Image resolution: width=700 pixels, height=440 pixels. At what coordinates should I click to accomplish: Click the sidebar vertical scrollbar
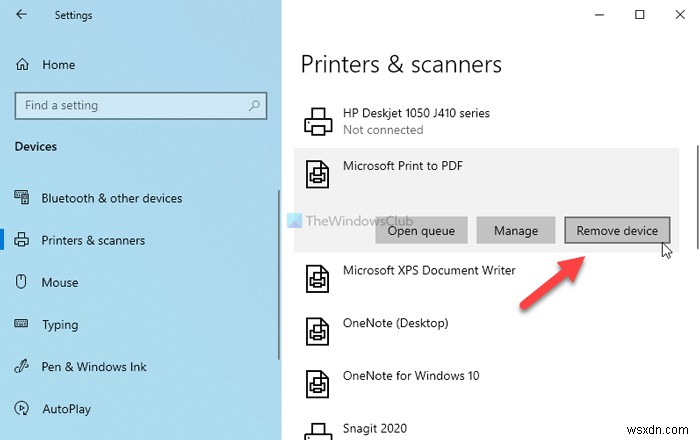(279, 274)
